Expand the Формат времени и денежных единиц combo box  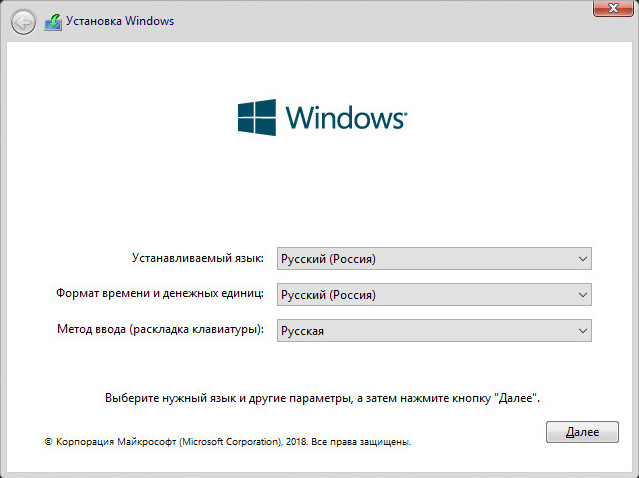tap(434, 294)
